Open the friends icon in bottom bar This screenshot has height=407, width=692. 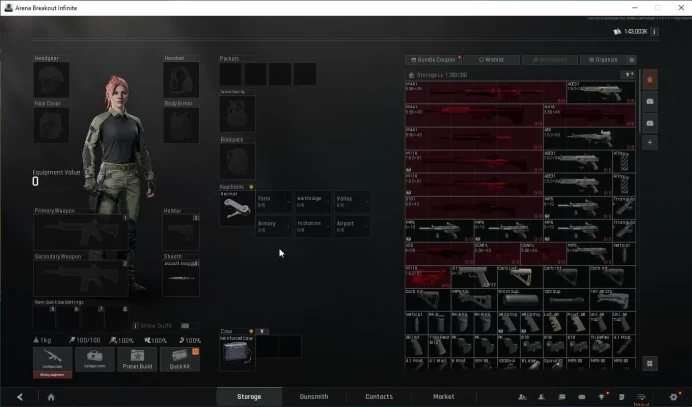(542, 397)
